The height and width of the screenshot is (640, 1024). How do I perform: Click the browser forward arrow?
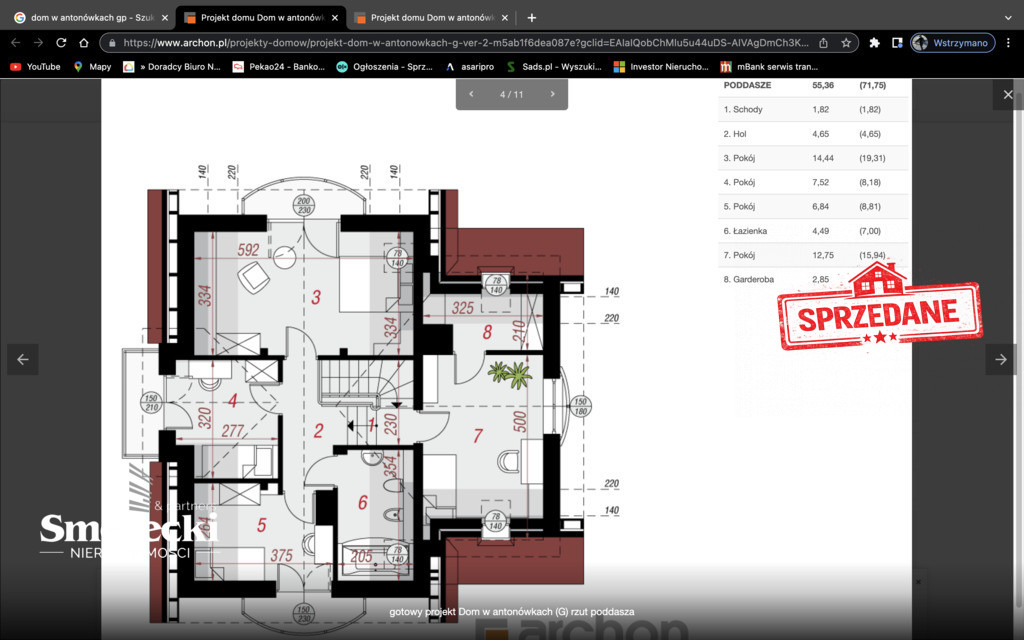click(x=39, y=42)
